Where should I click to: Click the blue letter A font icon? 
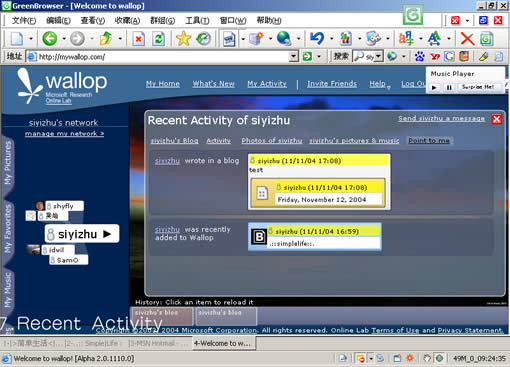click(x=434, y=39)
